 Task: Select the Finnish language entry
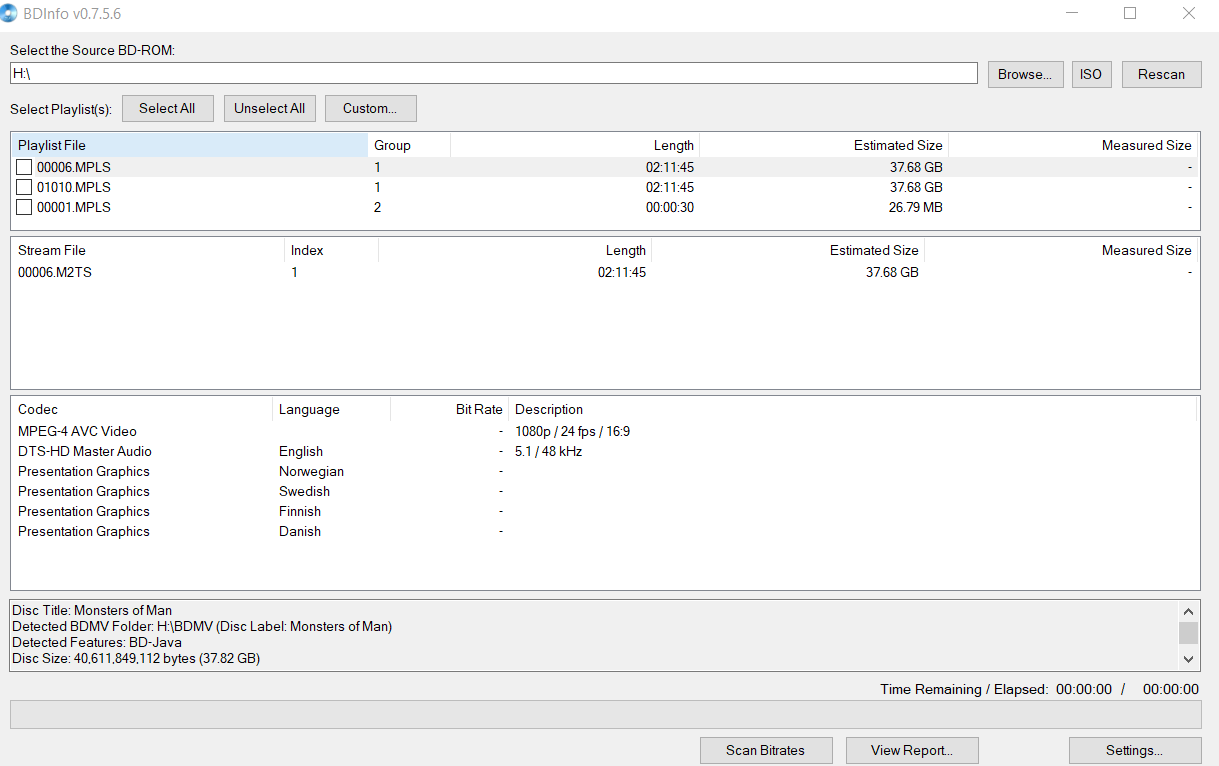(x=300, y=511)
